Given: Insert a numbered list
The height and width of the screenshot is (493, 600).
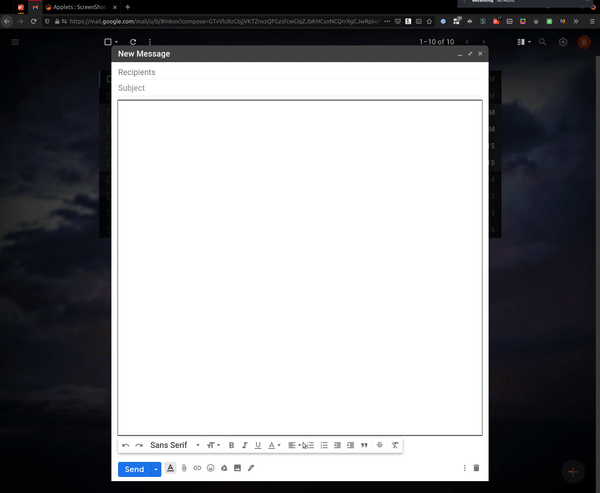Looking at the screenshot, I should [x=310, y=445].
